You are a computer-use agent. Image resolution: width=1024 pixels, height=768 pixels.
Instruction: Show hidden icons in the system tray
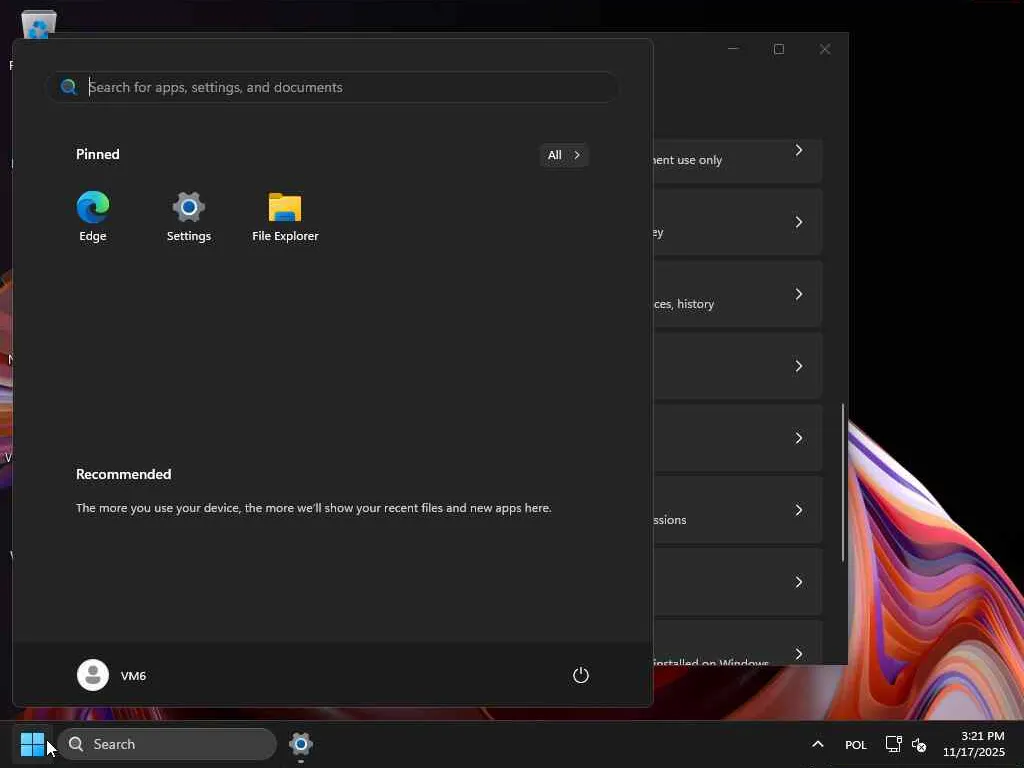pyautogui.click(x=817, y=744)
